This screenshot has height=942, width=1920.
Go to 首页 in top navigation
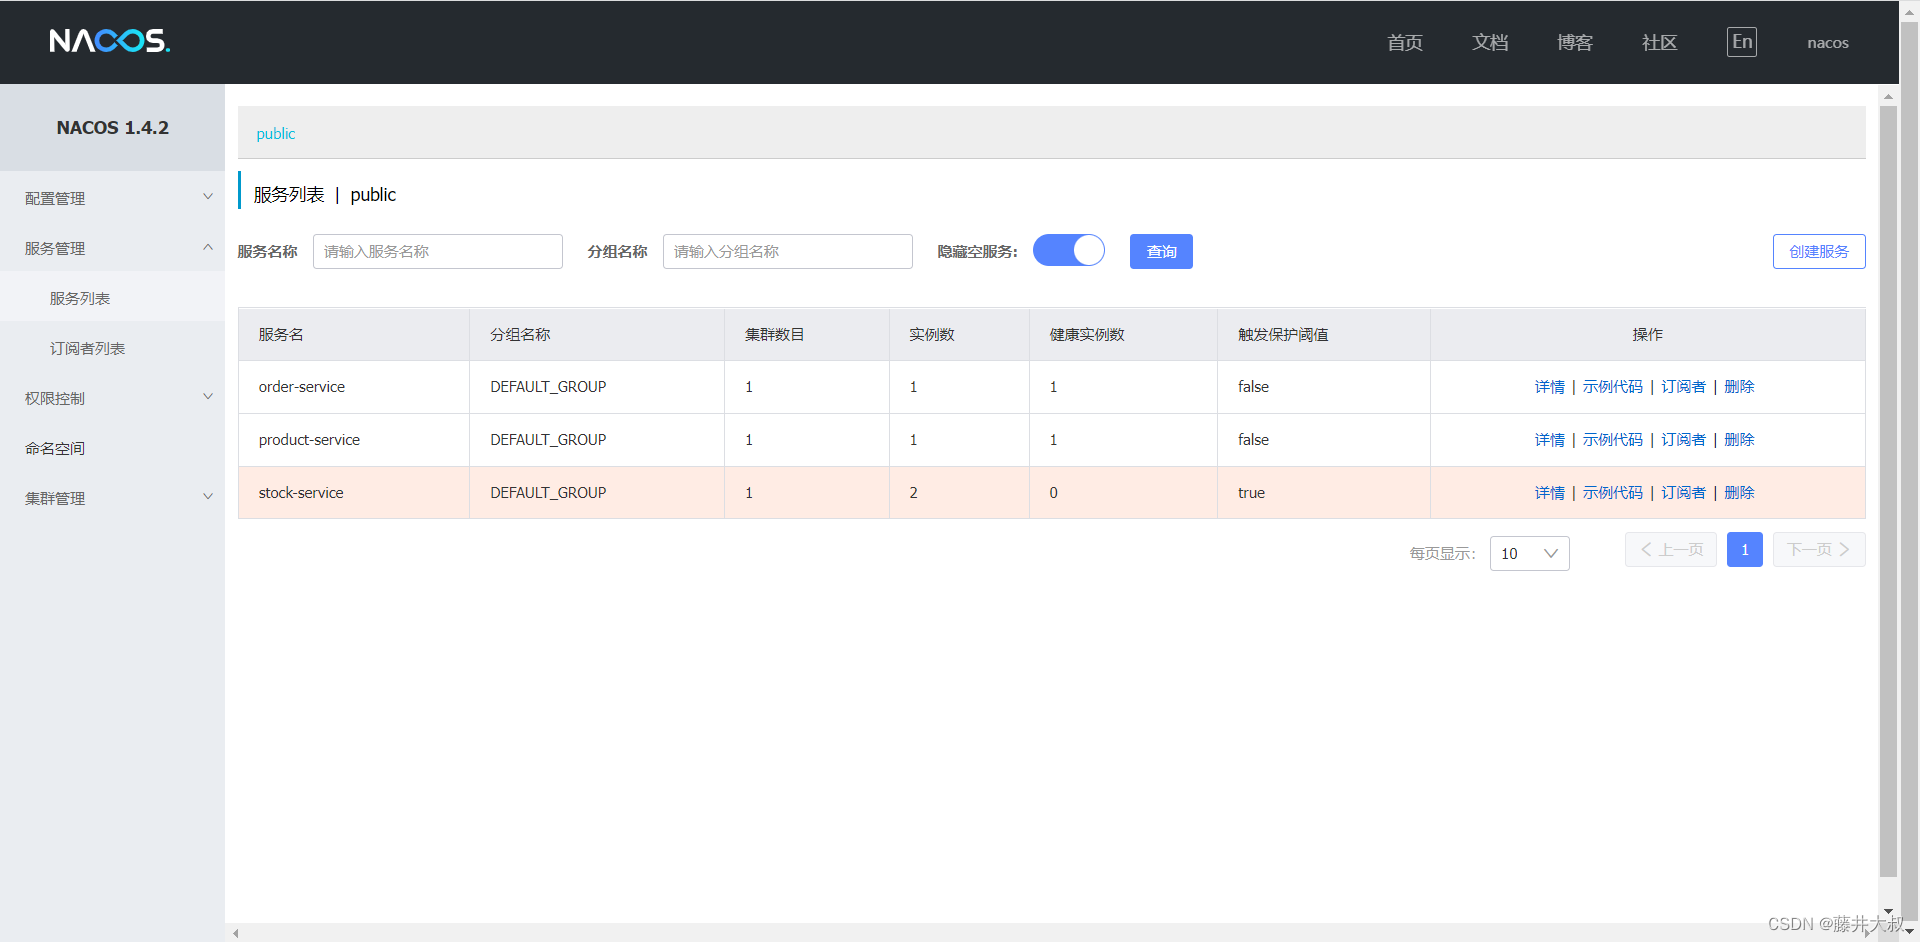pos(1405,42)
